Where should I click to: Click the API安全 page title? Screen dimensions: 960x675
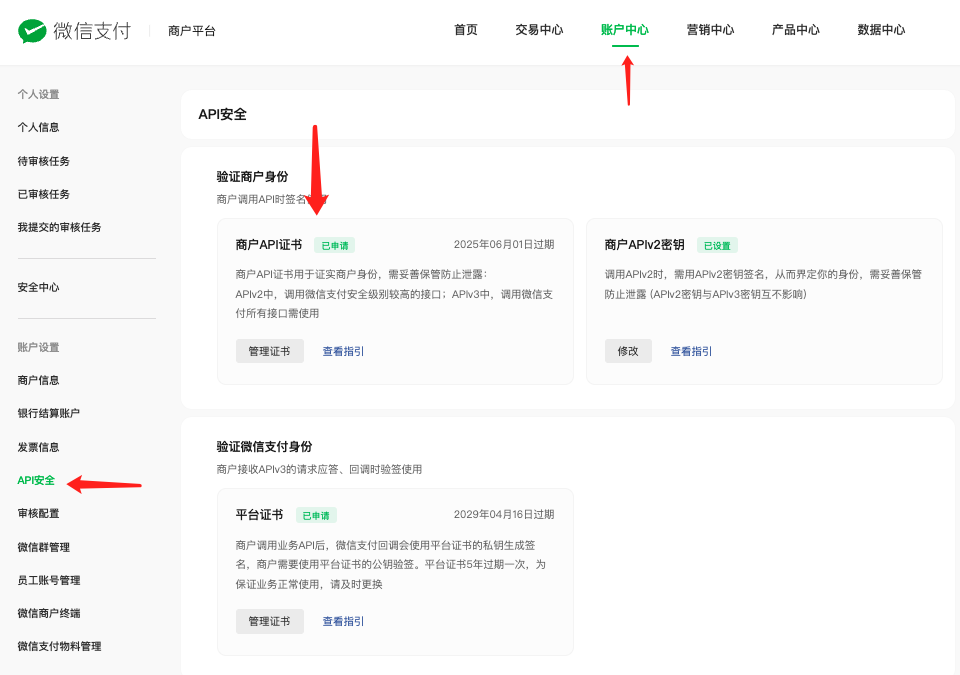click(x=222, y=115)
